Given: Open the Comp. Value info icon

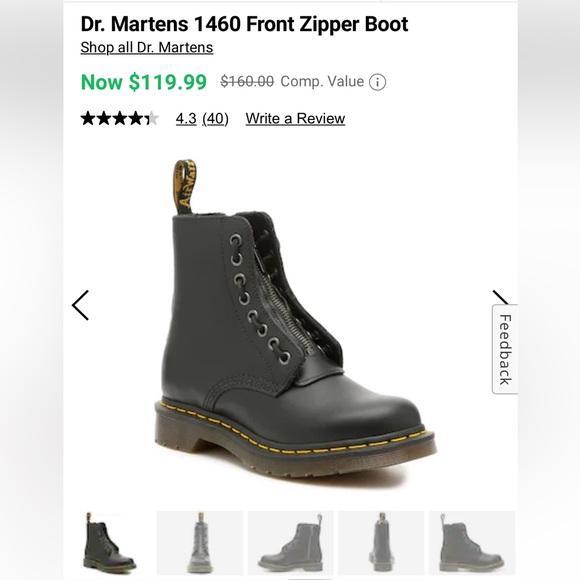Looking at the screenshot, I should 377,82.
